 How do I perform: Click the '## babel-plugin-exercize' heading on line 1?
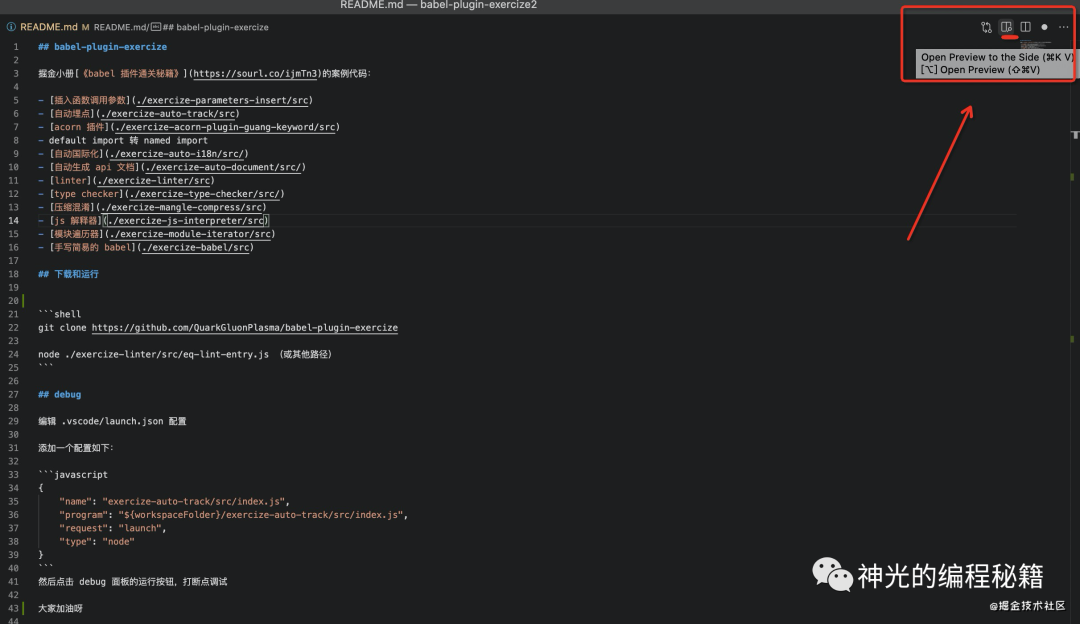click(102, 47)
